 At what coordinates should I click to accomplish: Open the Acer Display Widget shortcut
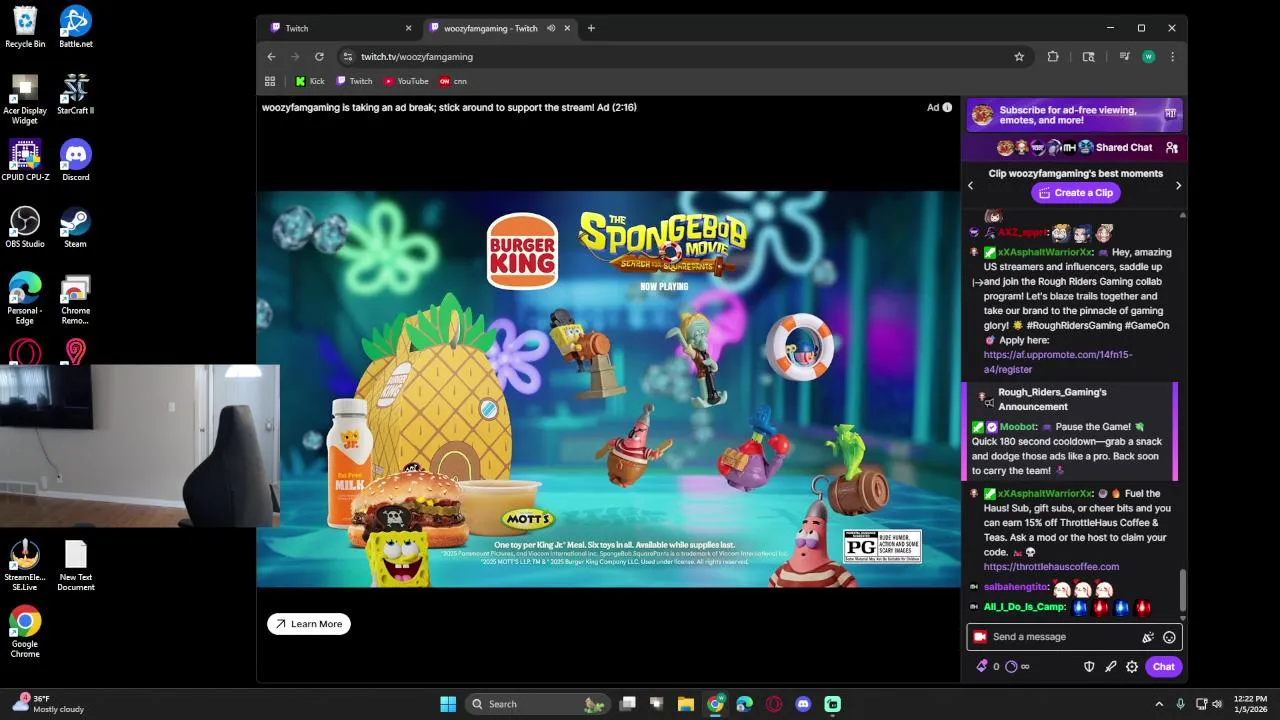[x=25, y=99]
